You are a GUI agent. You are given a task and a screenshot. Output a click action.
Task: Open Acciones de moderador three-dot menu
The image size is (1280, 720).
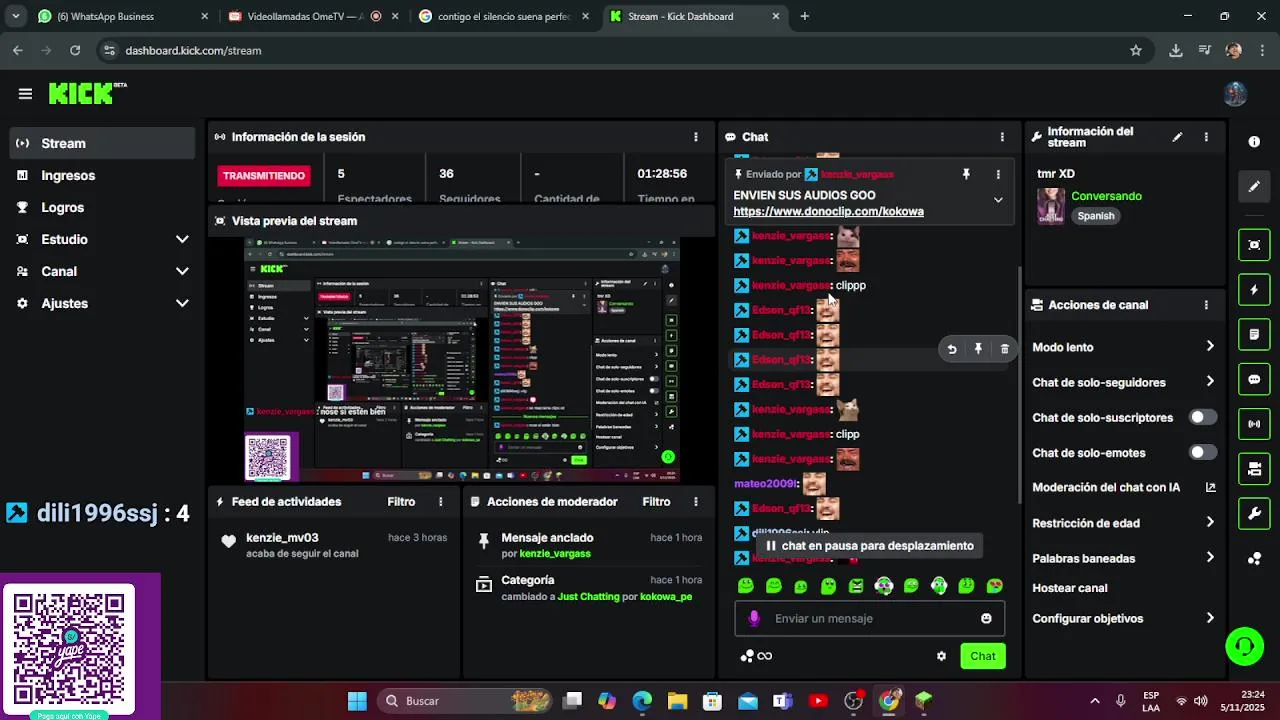(x=696, y=502)
